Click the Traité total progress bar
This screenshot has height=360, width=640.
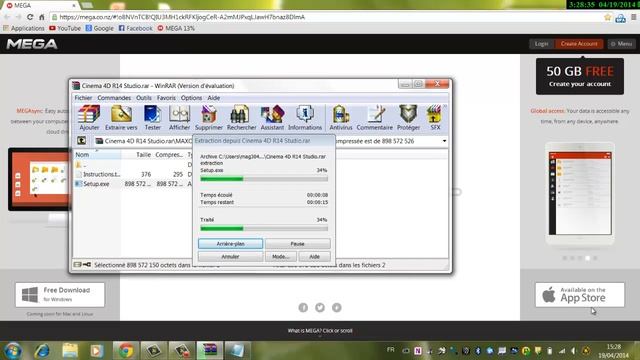pyautogui.click(x=264, y=229)
